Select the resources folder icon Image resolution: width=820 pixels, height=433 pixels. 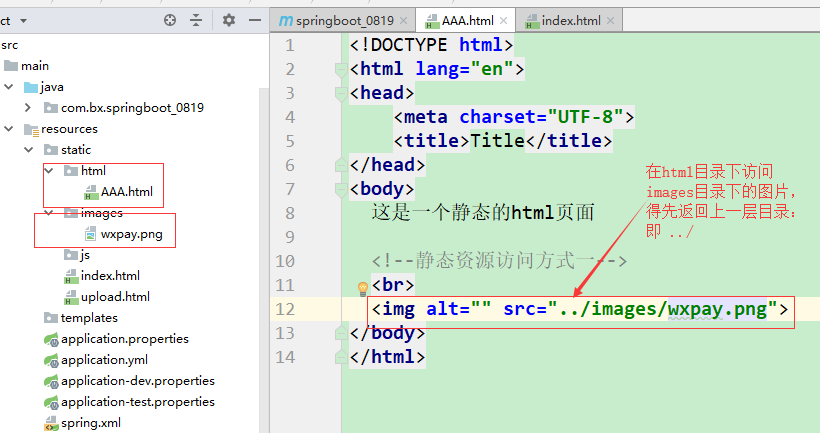[31, 129]
